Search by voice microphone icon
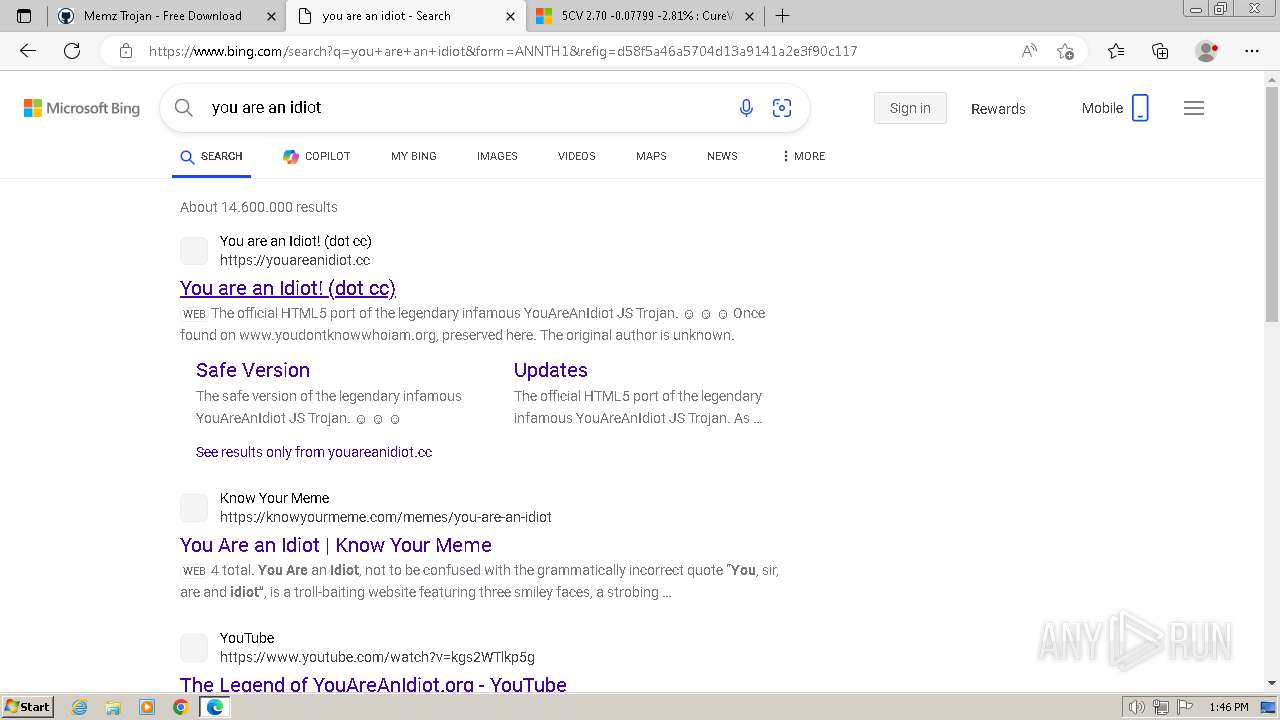This screenshot has height=720, width=1280. (x=746, y=108)
